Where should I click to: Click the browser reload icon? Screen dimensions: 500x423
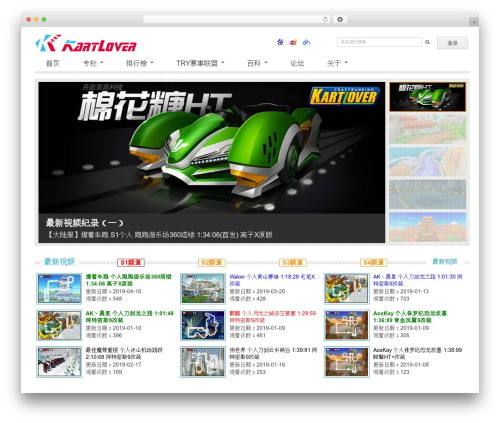coord(325,20)
